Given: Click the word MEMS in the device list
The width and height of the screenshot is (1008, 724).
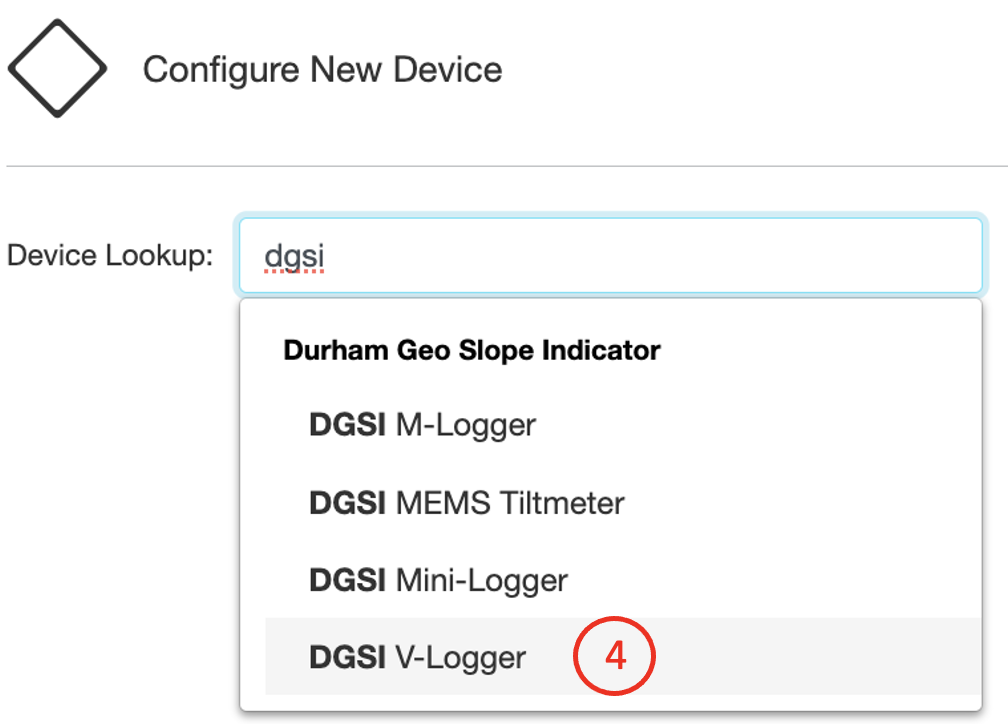Looking at the screenshot, I should tap(444, 503).
